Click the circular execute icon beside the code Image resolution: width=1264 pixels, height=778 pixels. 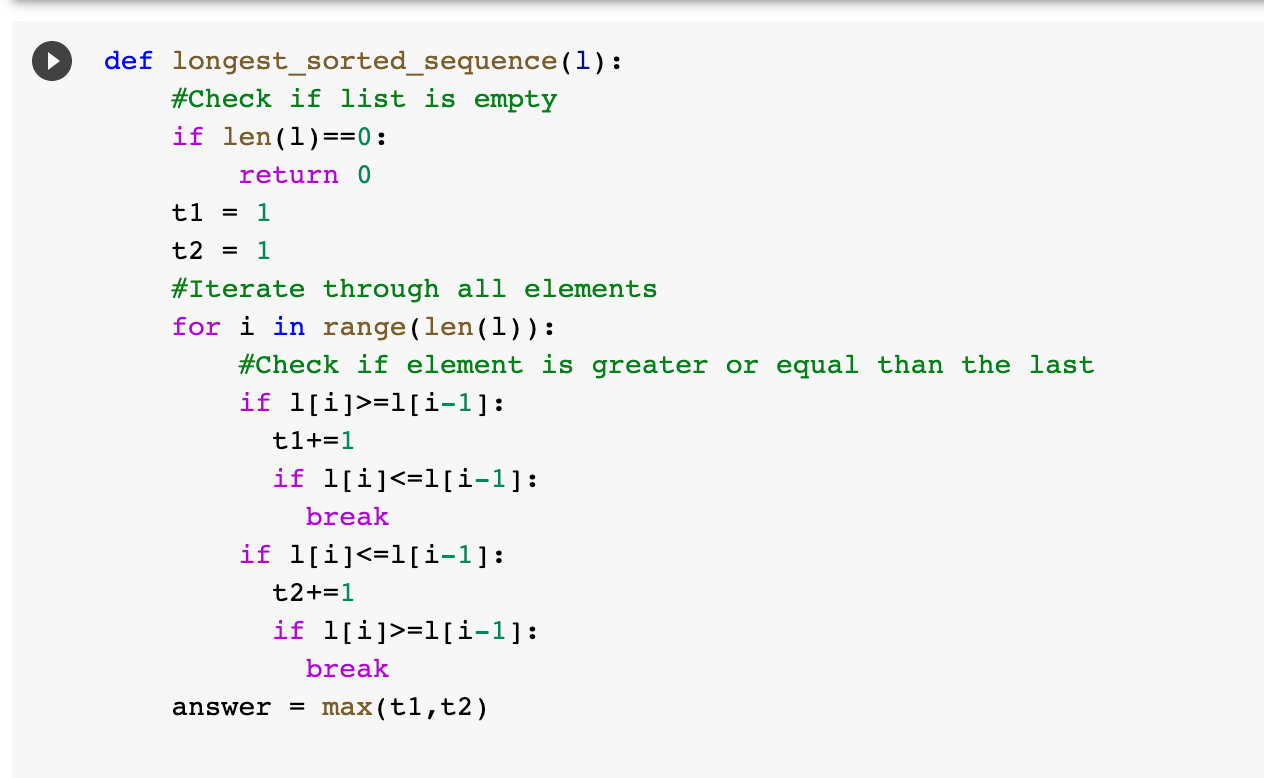(x=51, y=61)
